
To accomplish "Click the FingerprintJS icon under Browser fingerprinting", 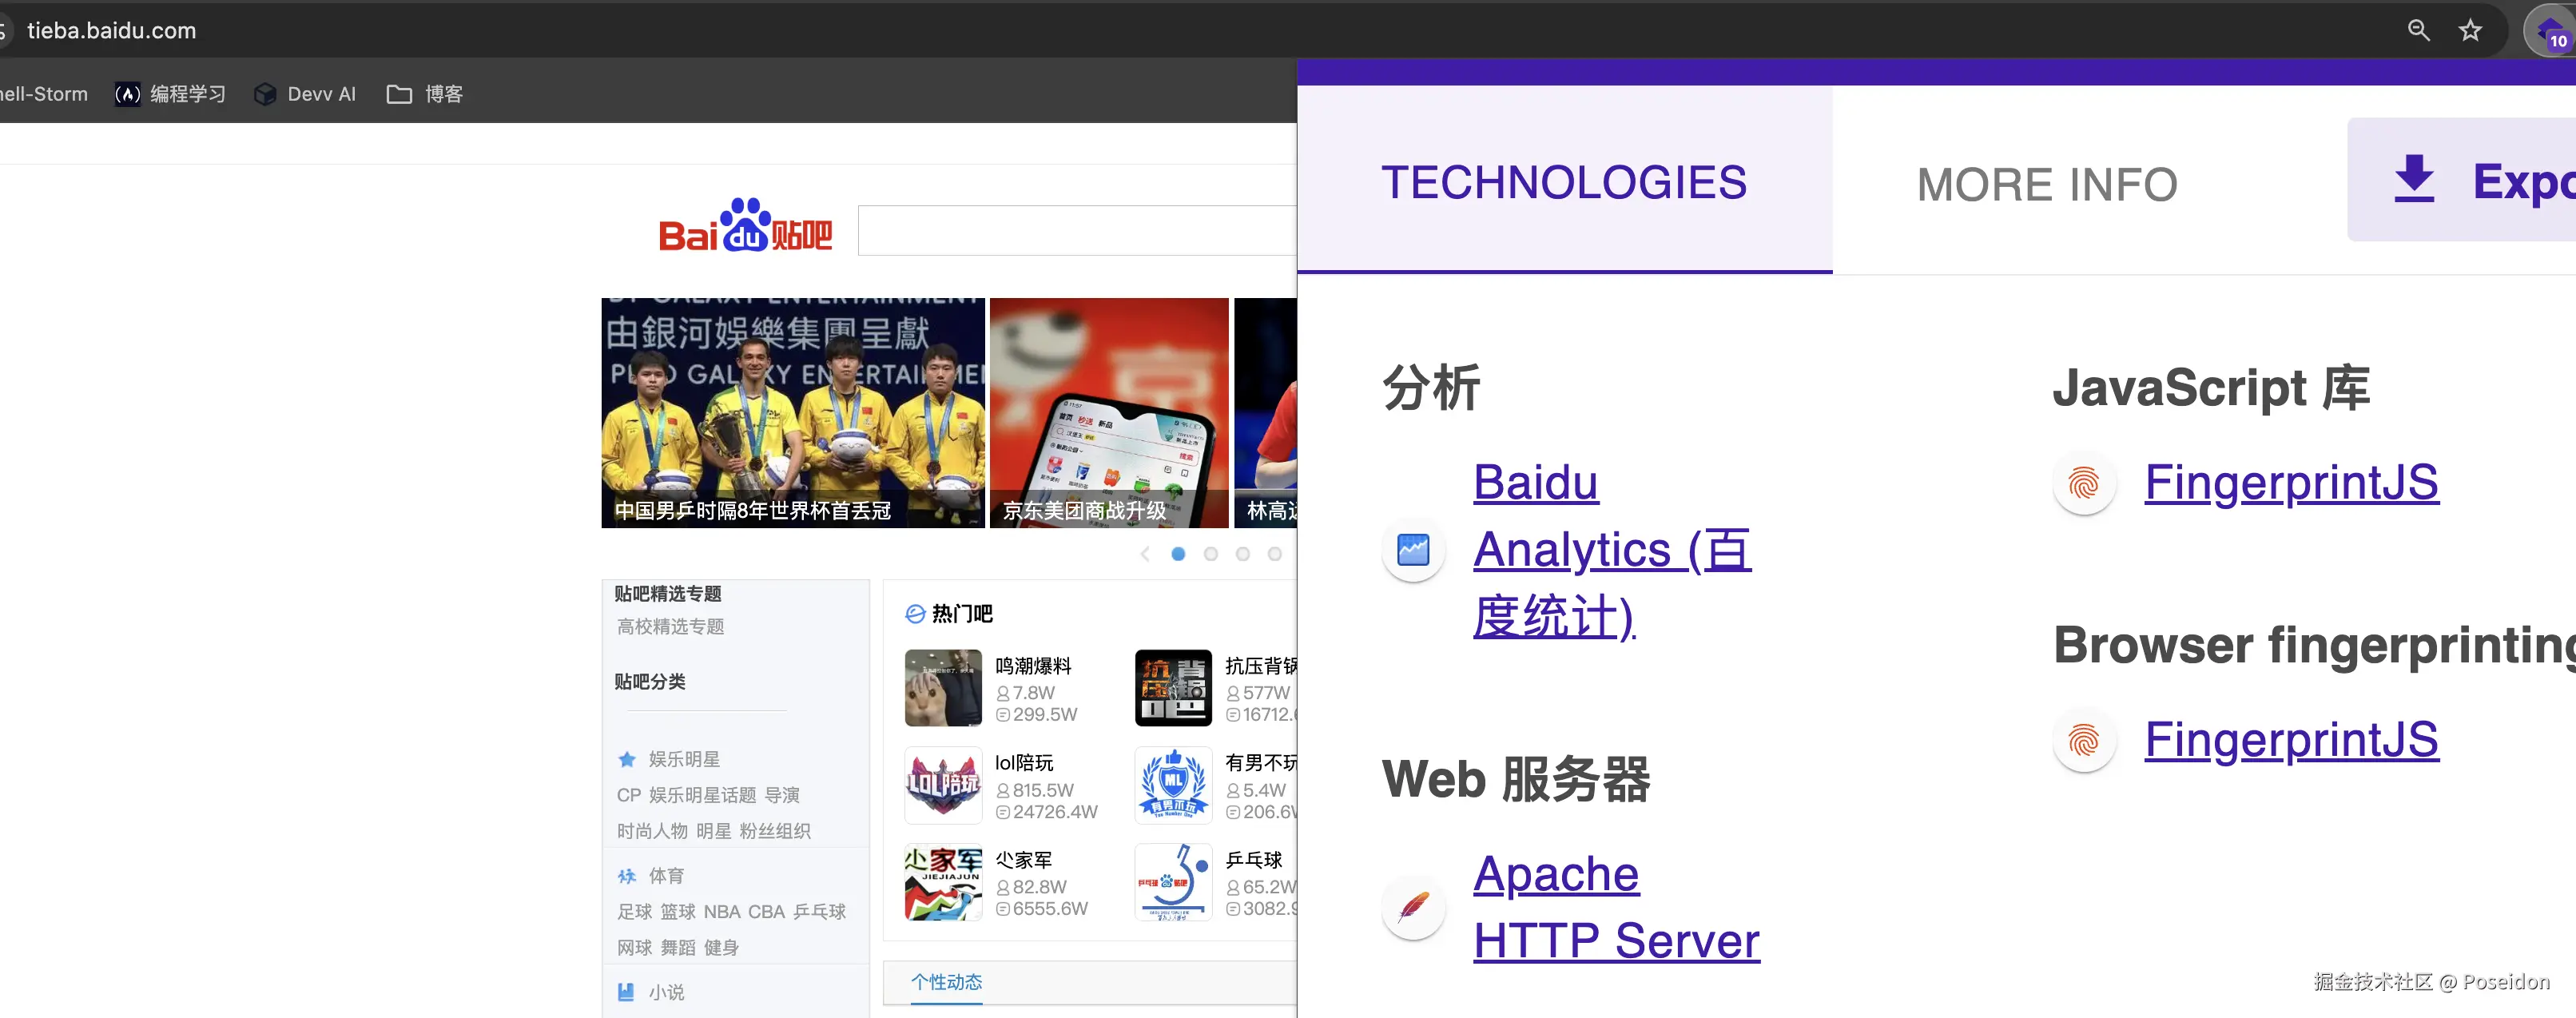I will [2084, 740].
